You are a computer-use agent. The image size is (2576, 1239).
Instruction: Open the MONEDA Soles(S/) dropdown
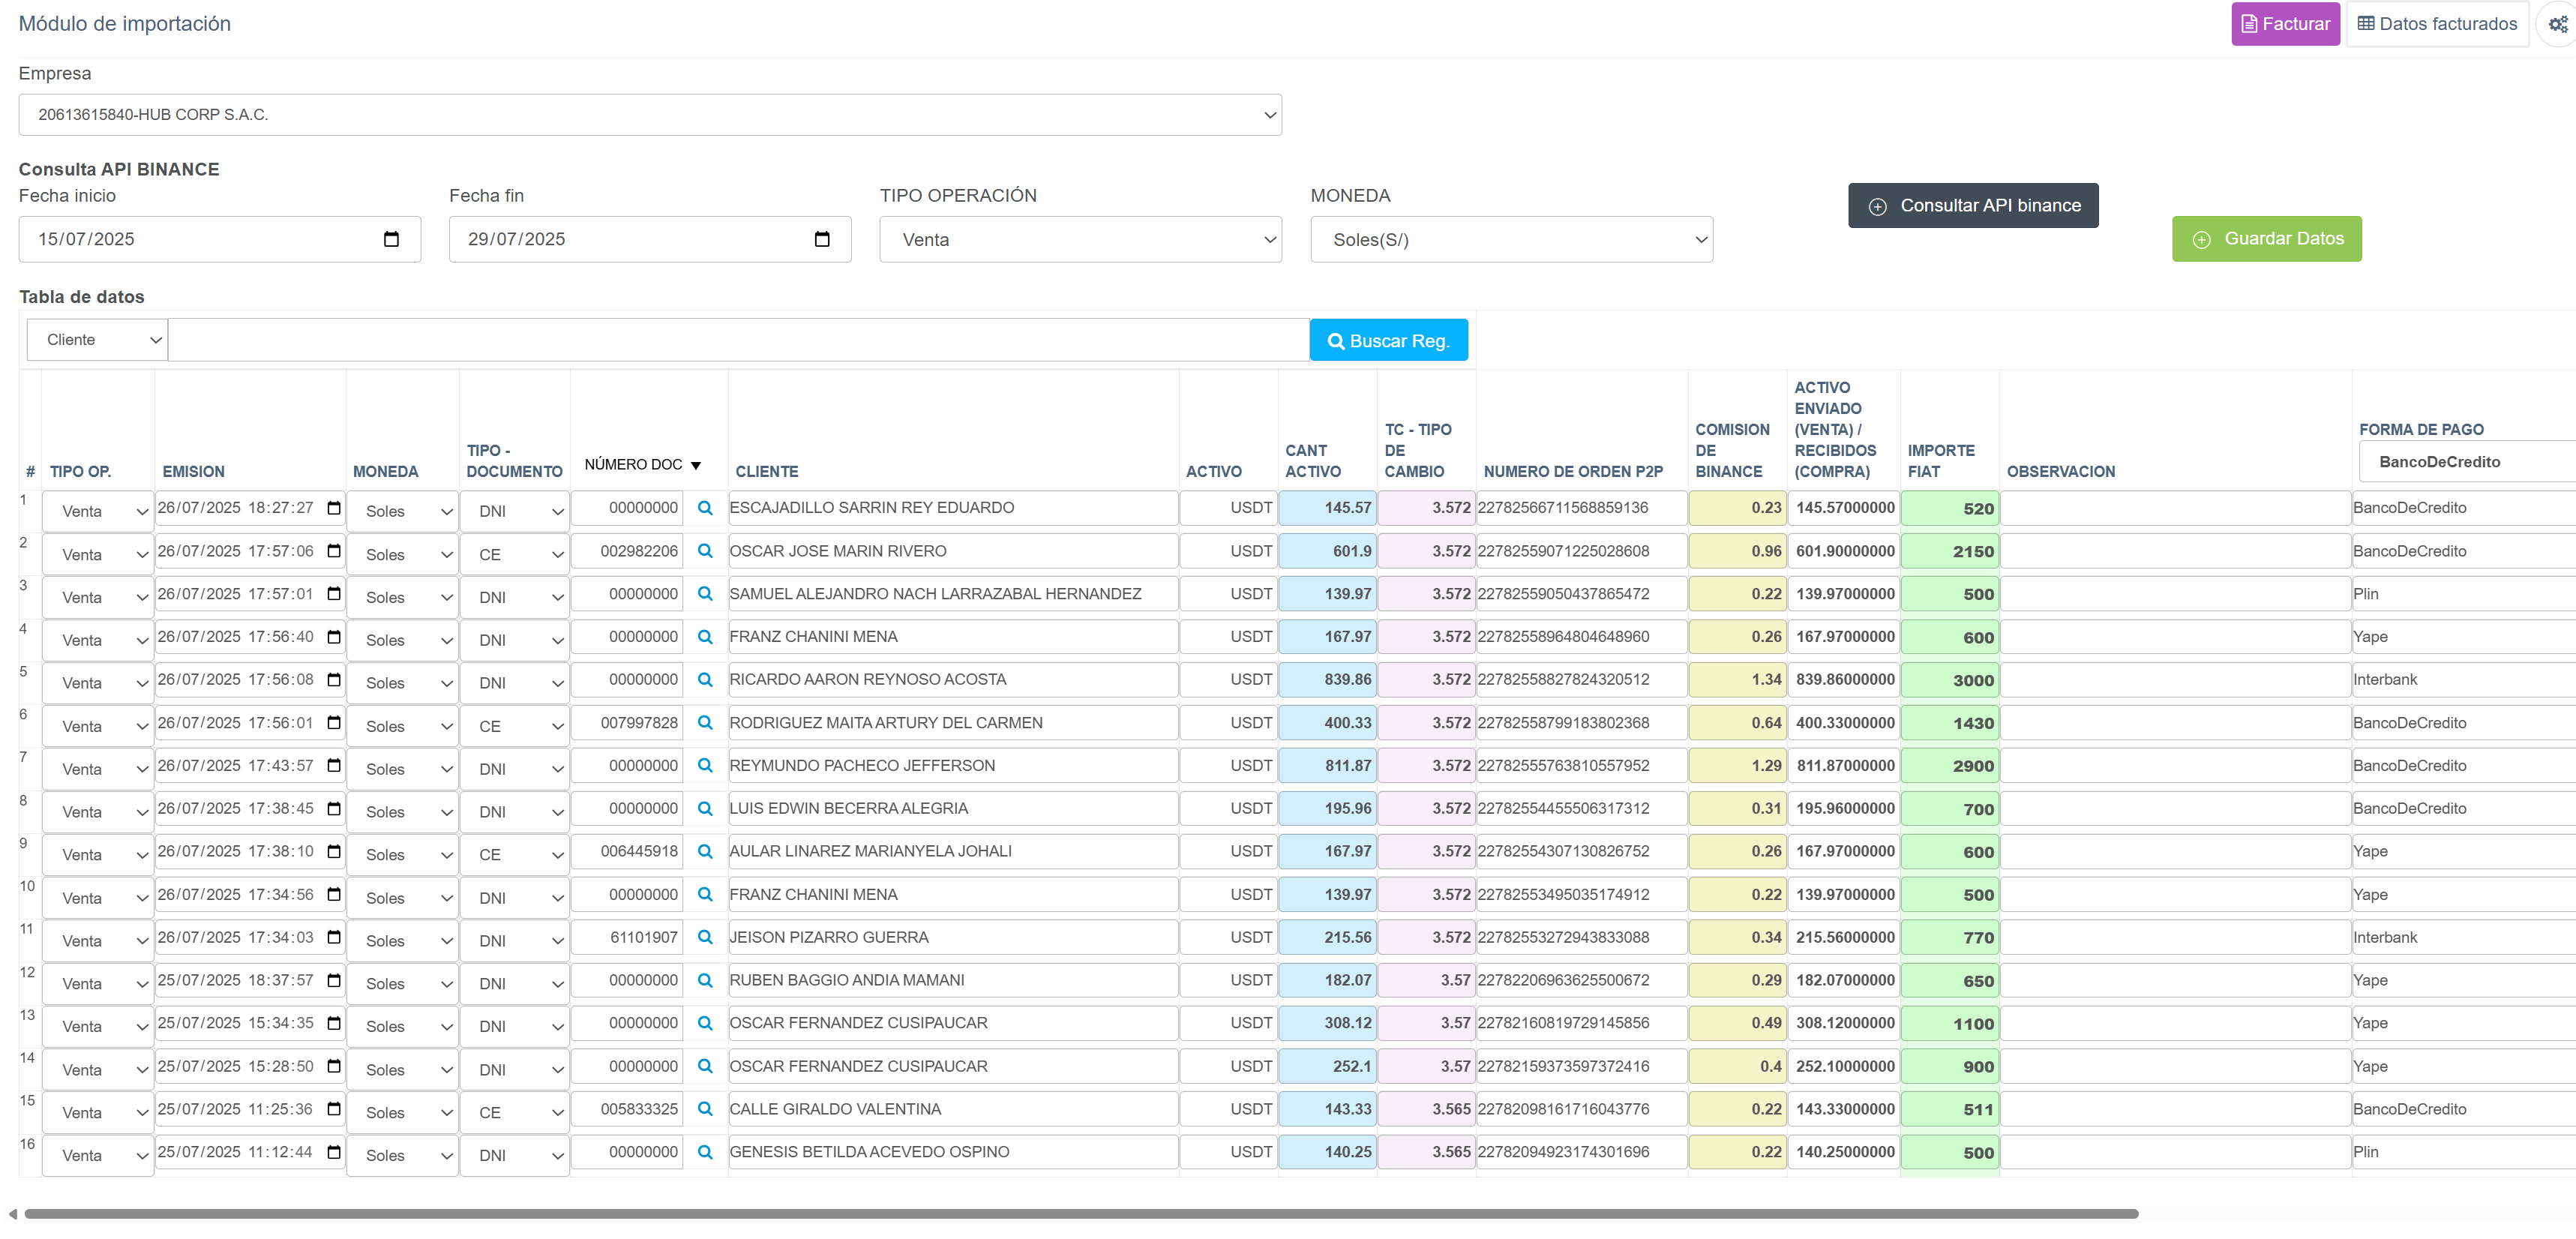pos(1511,240)
